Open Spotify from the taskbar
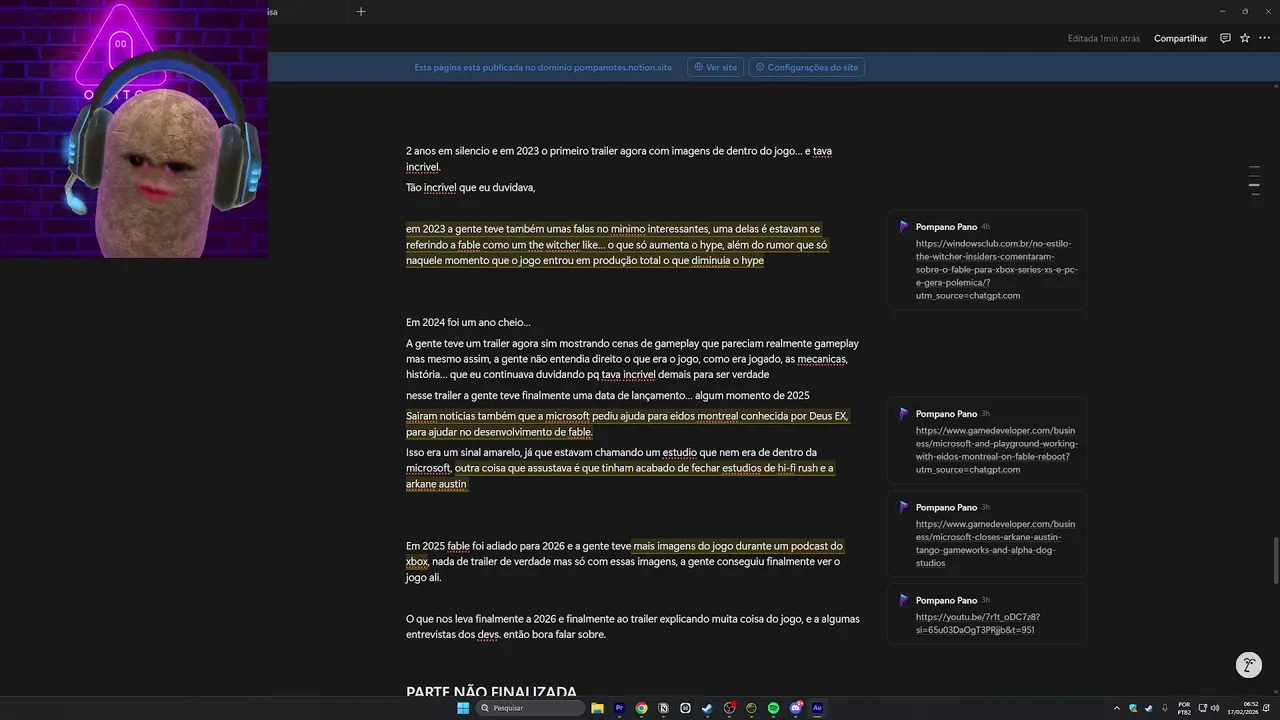 point(773,708)
